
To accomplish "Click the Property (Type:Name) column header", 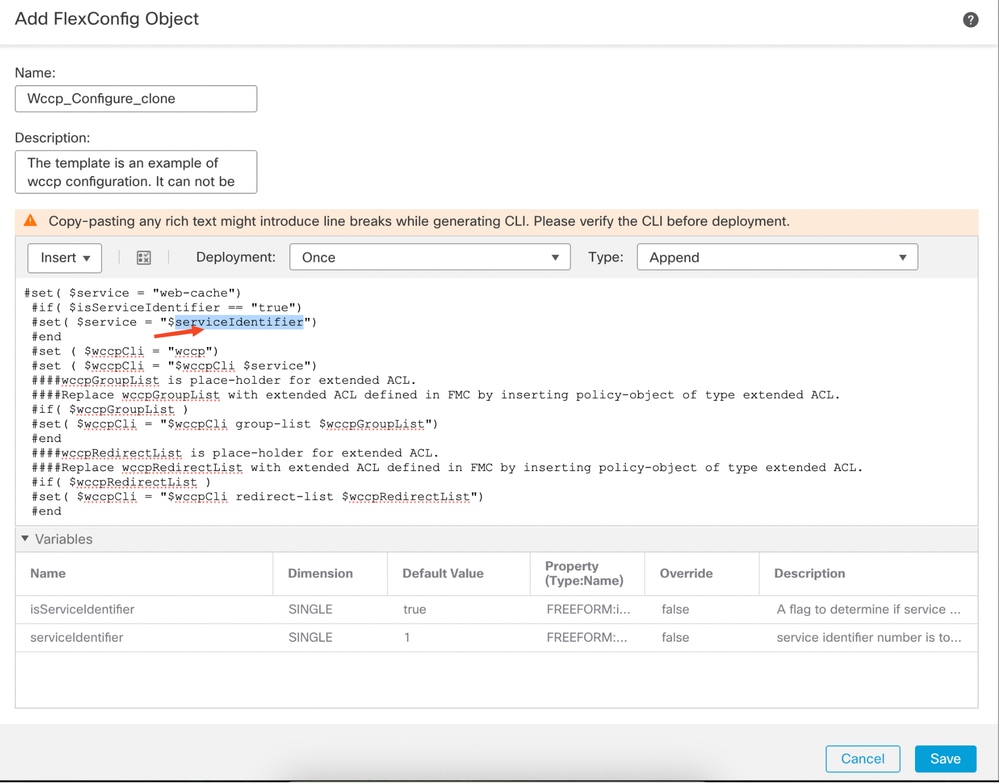I will point(584,573).
